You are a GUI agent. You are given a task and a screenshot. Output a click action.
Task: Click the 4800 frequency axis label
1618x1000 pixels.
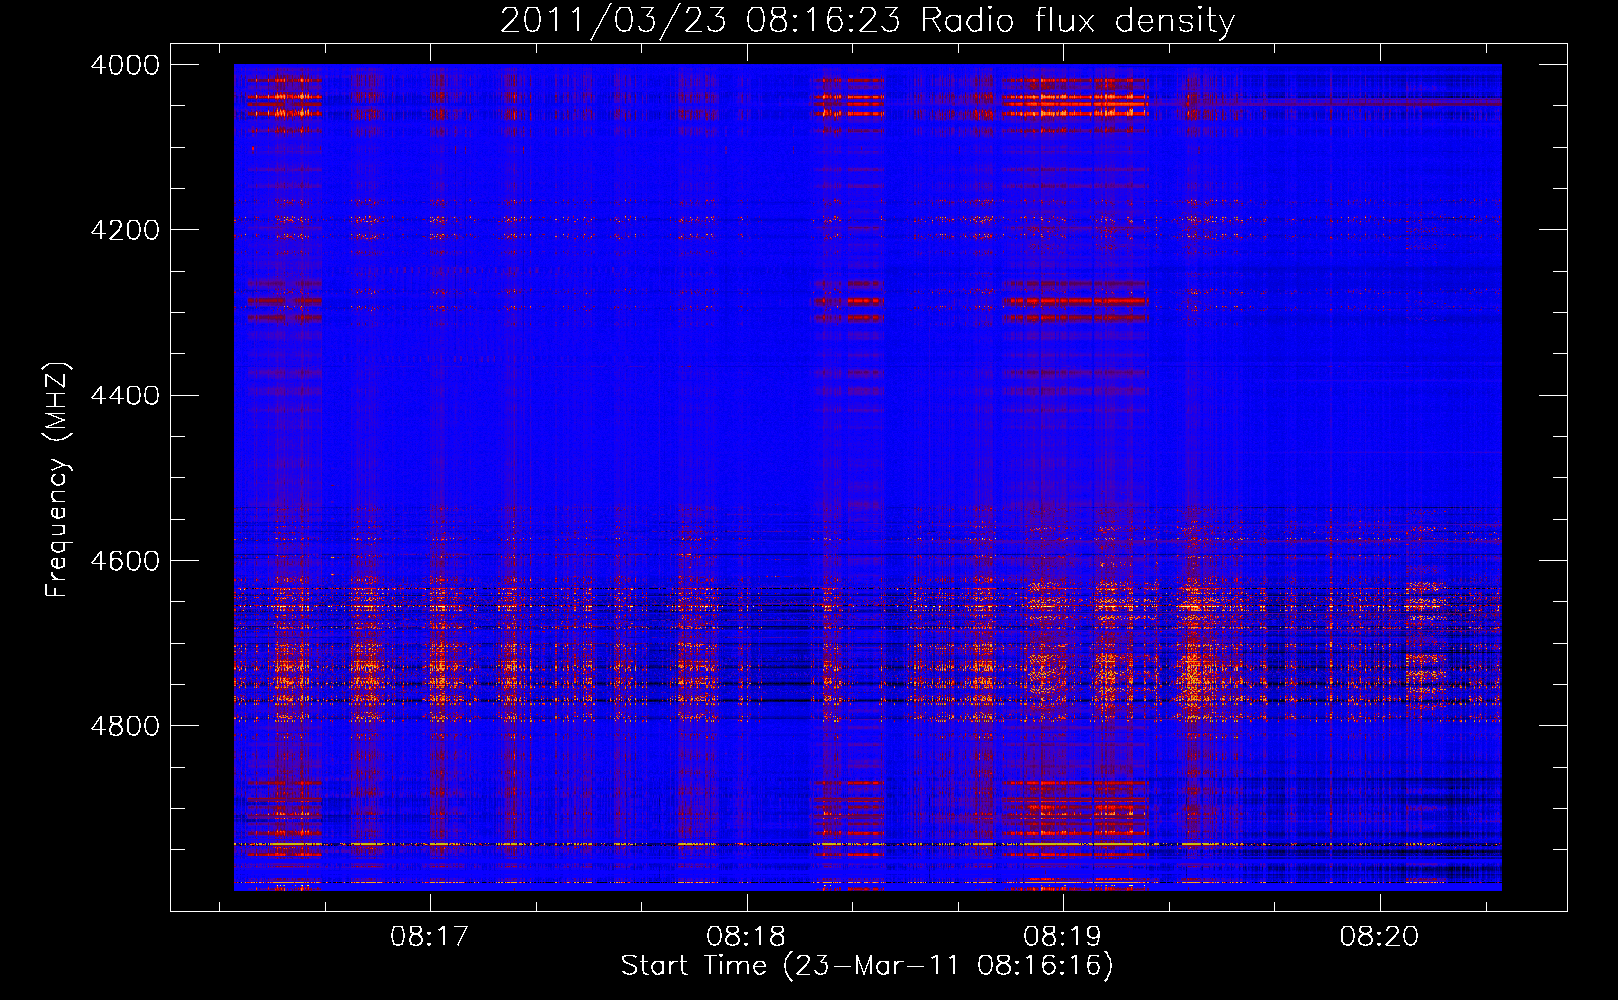[x=125, y=725]
